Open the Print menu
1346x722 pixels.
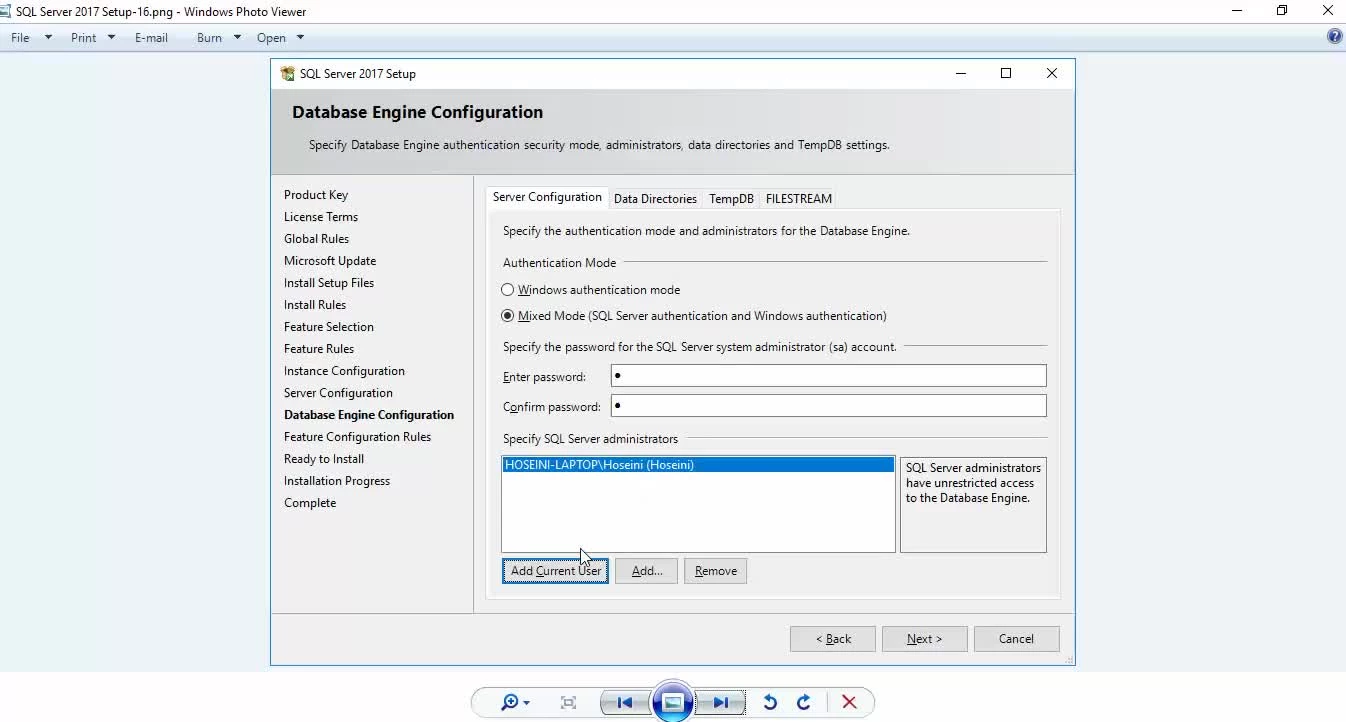tap(93, 37)
